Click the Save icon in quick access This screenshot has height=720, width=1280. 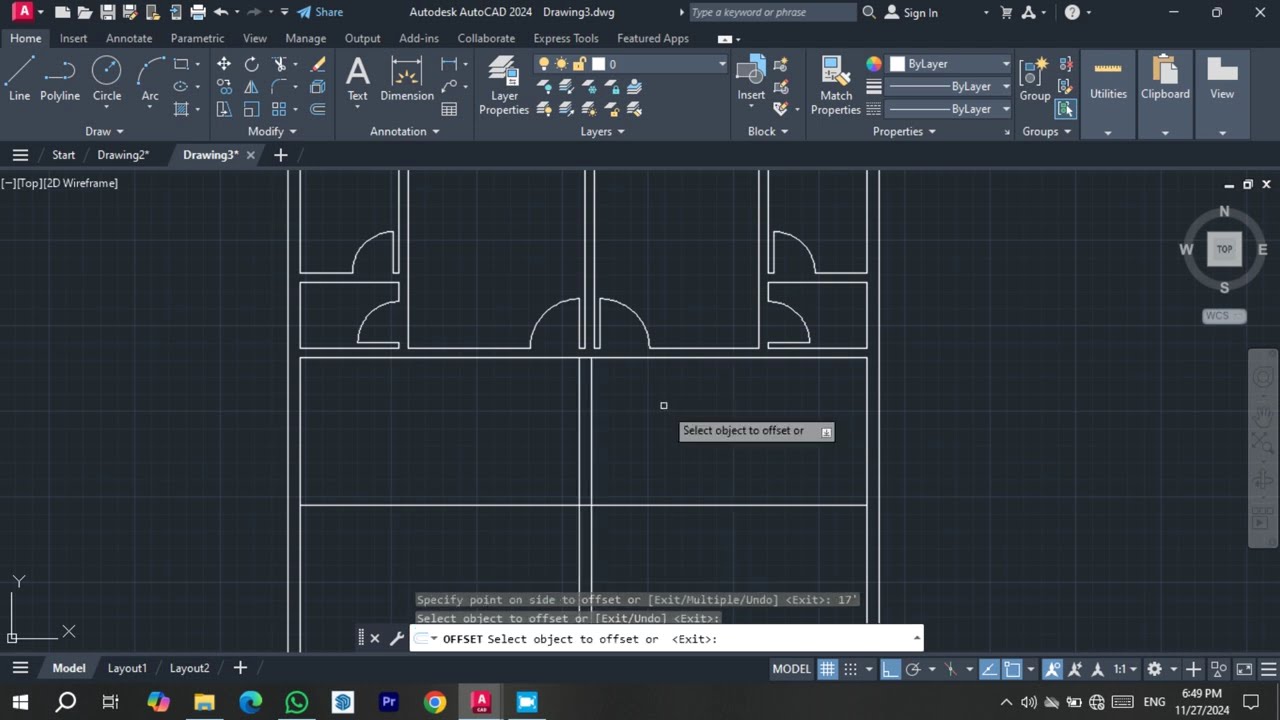coord(107,12)
